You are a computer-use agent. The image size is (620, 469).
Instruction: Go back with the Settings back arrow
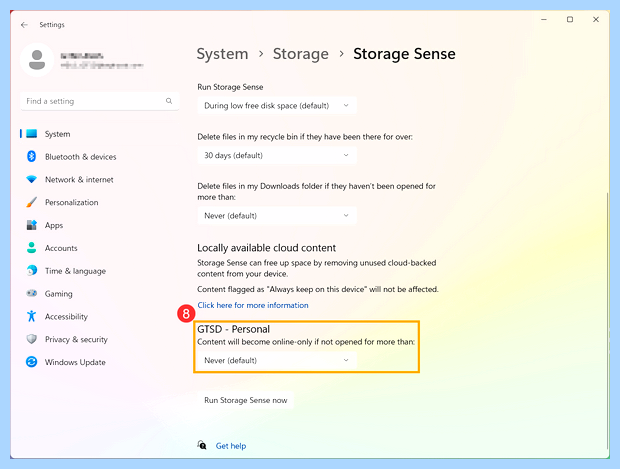click(x=24, y=25)
